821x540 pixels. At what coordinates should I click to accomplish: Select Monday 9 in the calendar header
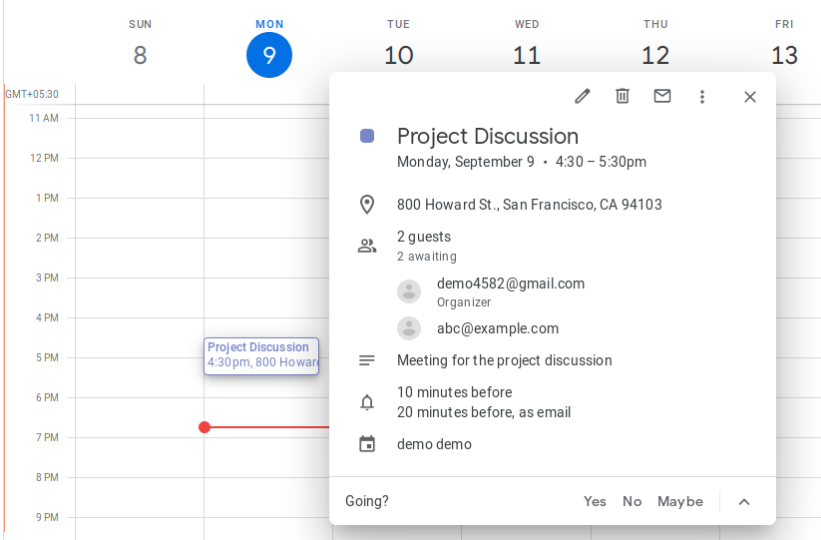pyautogui.click(x=269, y=55)
